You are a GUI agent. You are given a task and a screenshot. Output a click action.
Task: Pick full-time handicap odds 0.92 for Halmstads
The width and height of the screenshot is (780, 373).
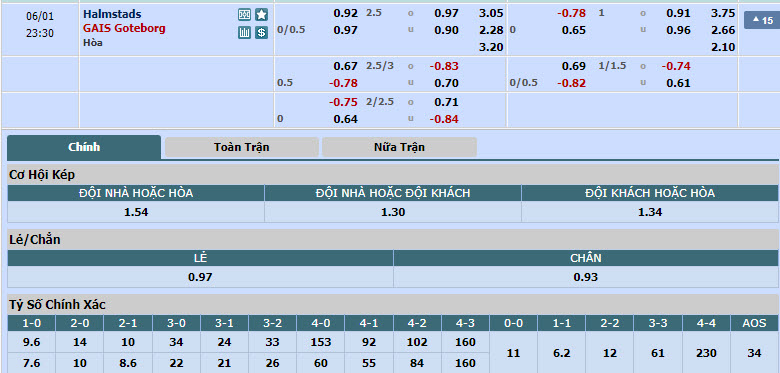click(346, 13)
